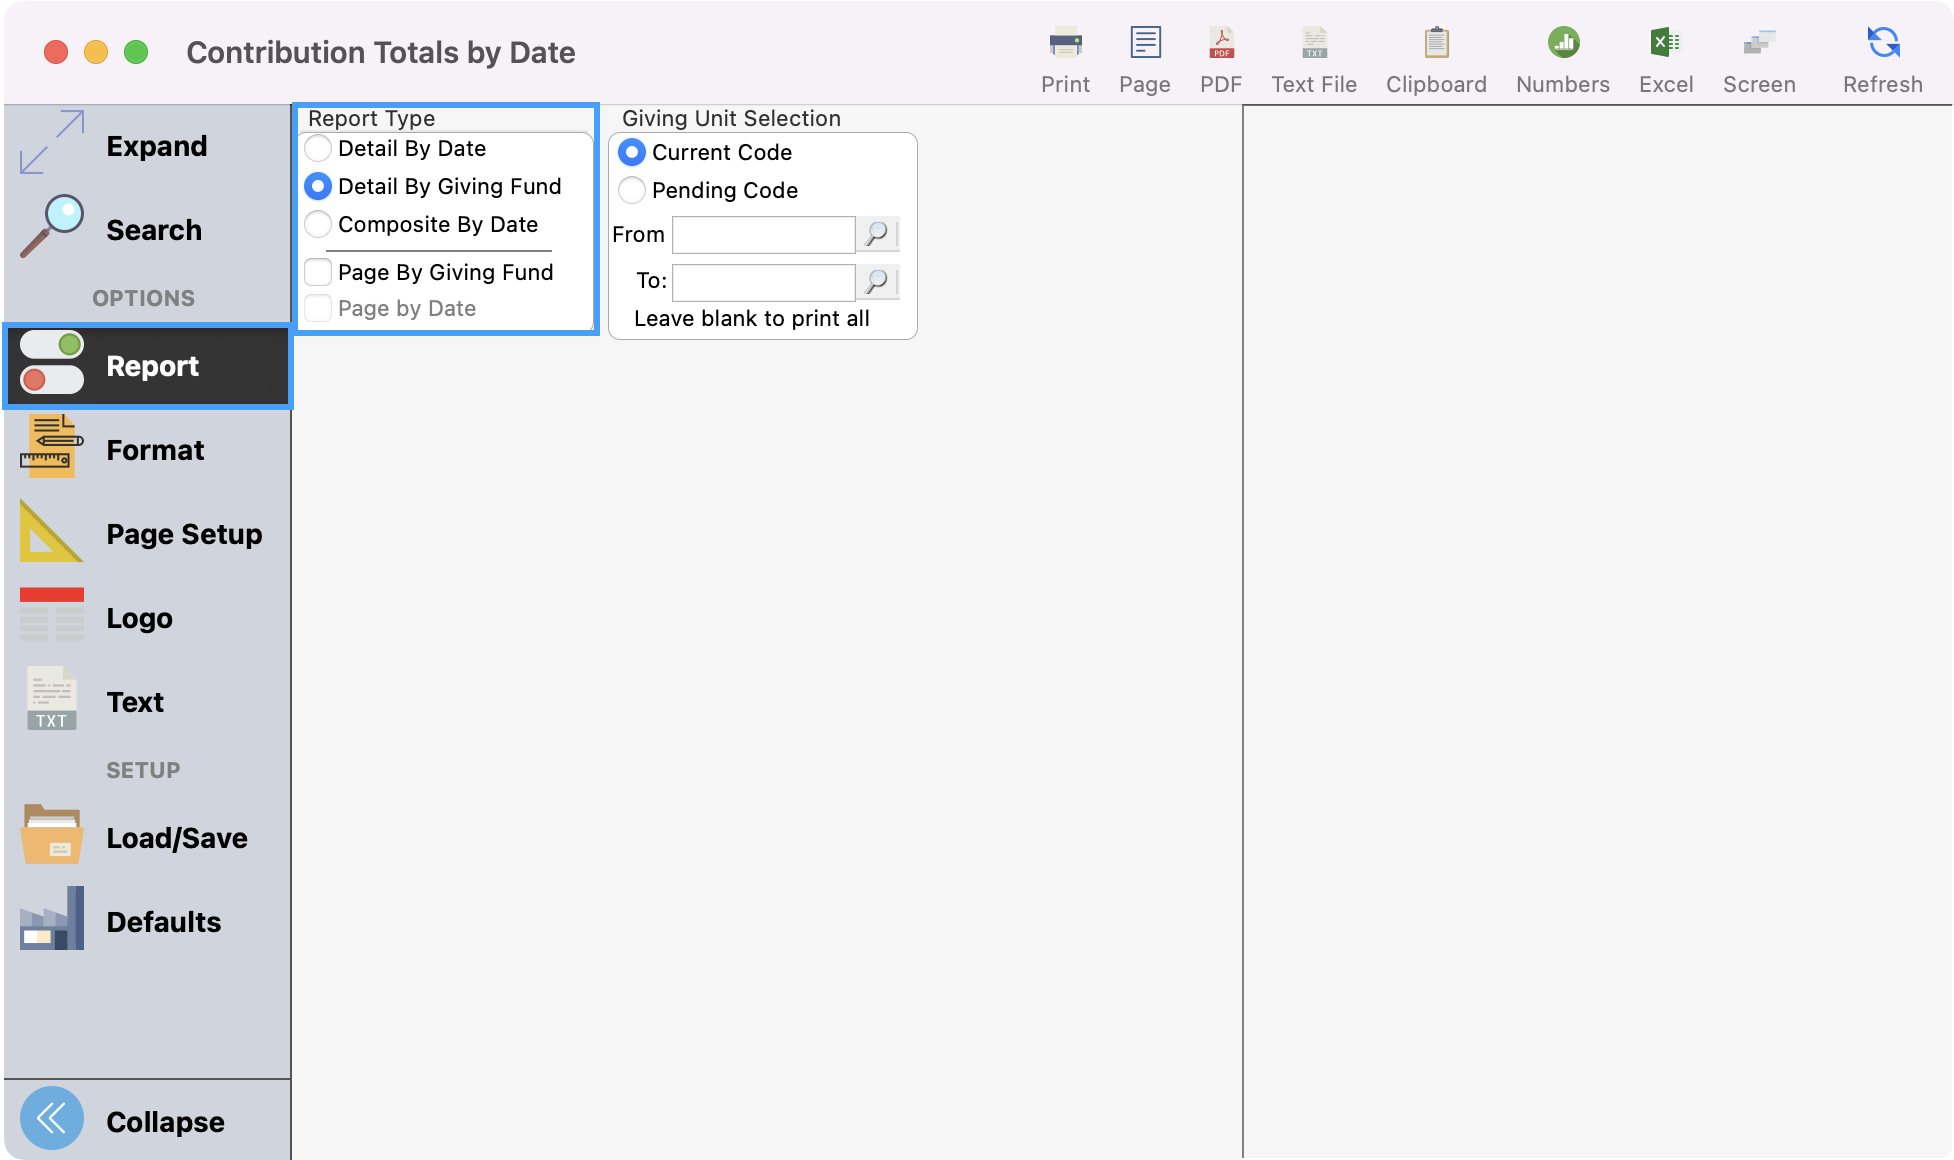Open the To code lookup

point(877,282)
